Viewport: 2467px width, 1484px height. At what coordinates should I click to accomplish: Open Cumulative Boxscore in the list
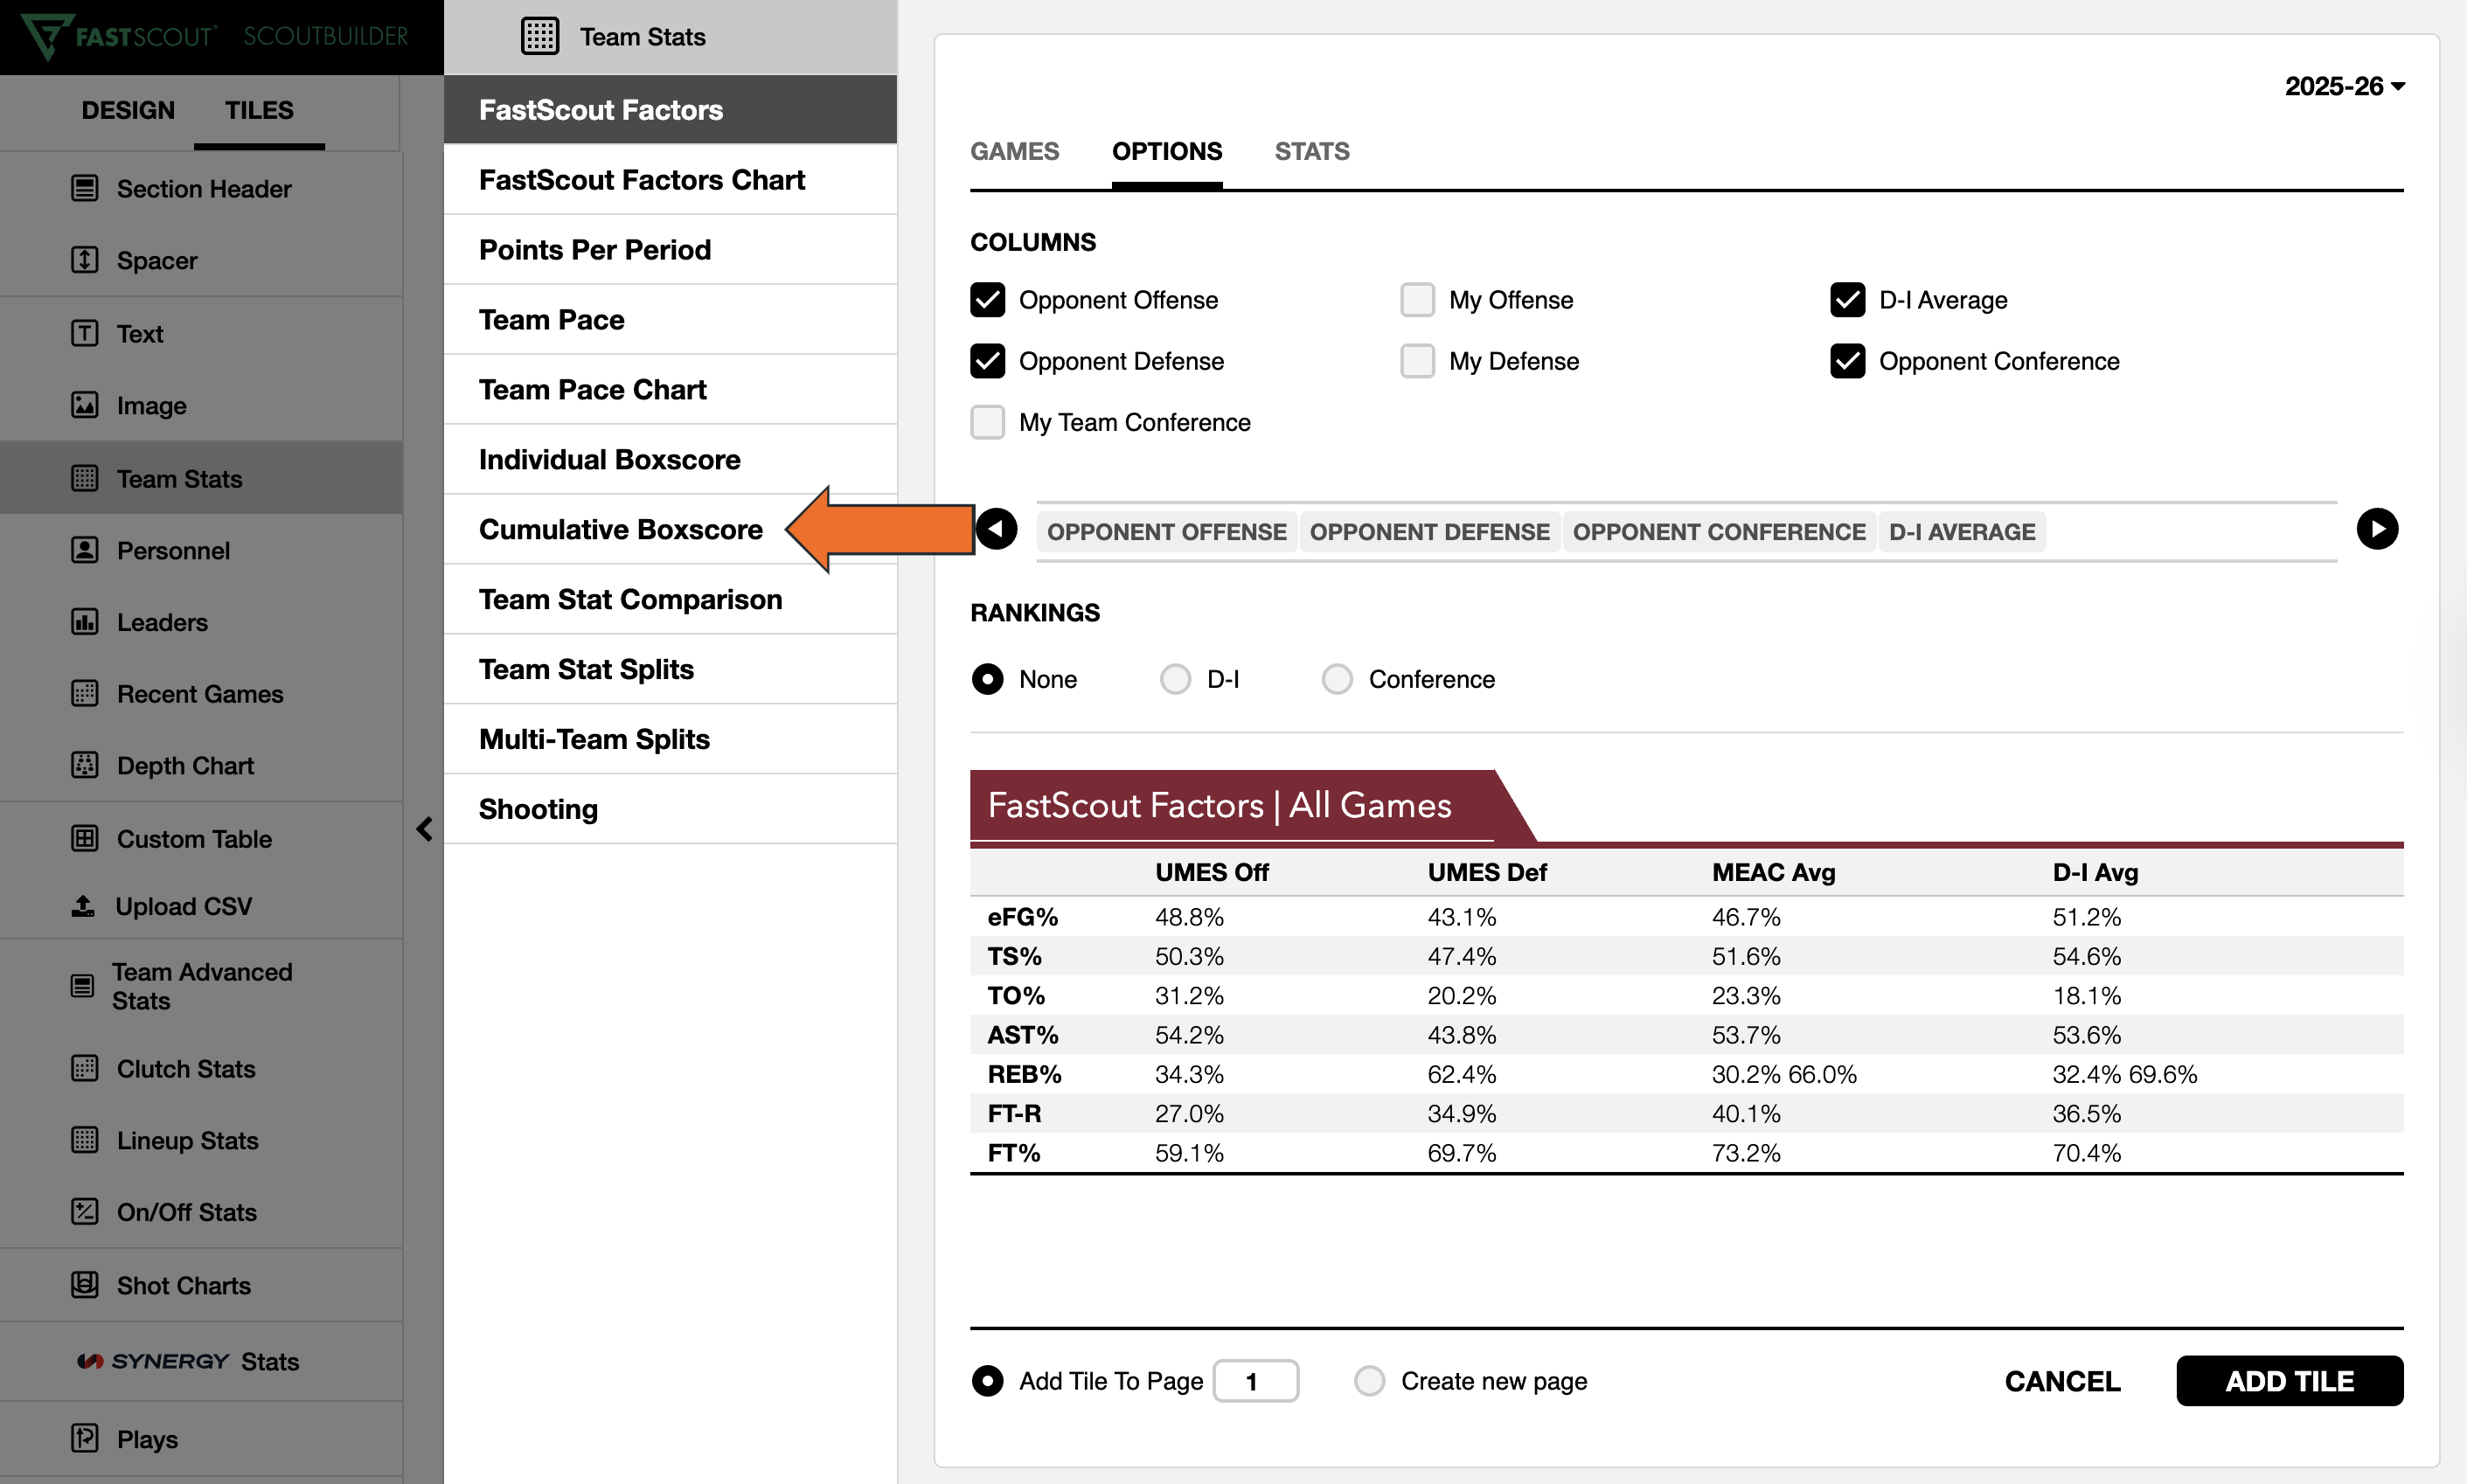point(670,529)
